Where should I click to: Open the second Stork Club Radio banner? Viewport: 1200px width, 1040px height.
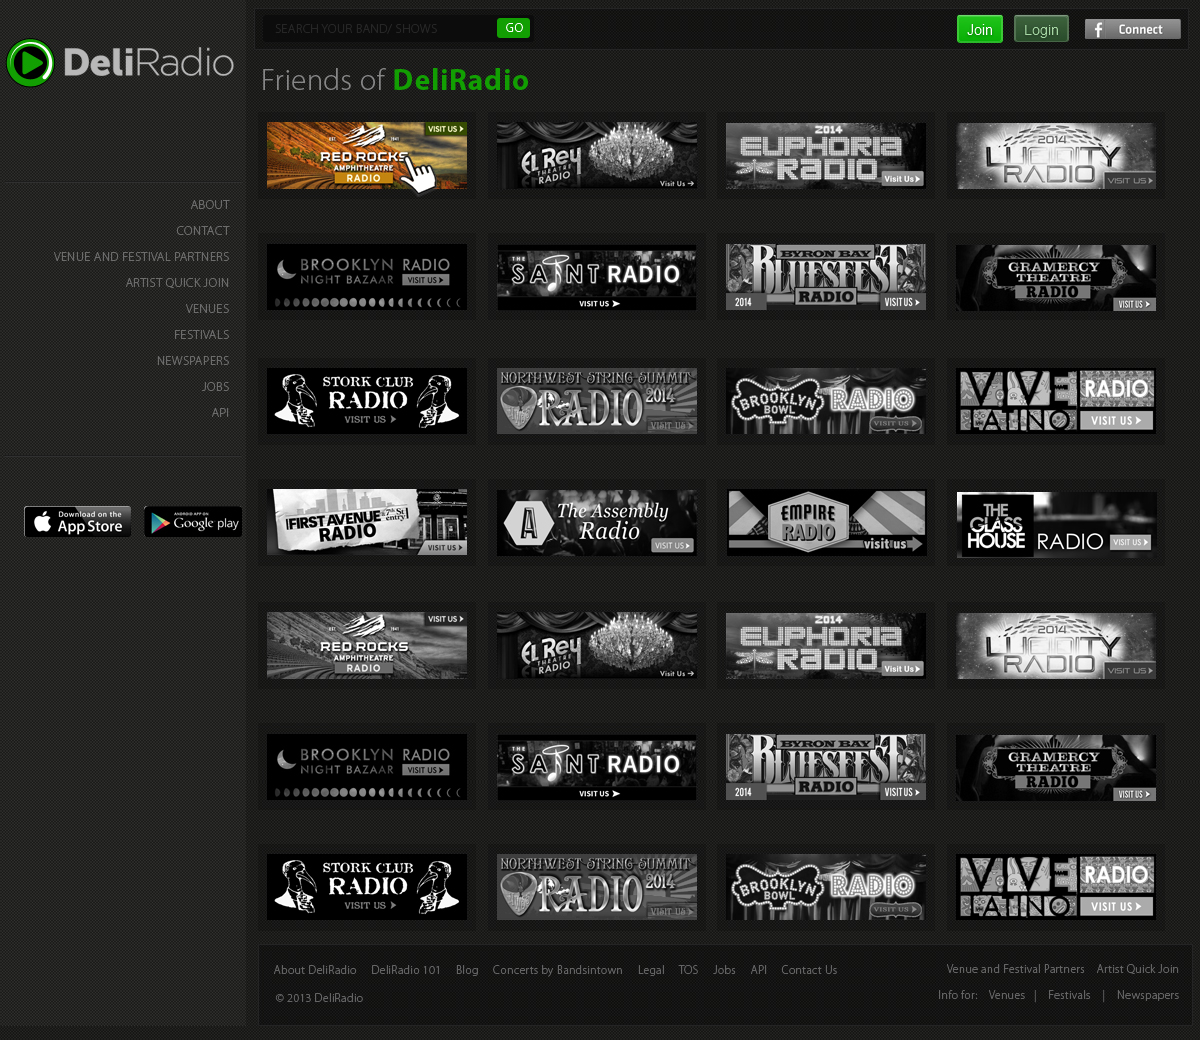367,887
